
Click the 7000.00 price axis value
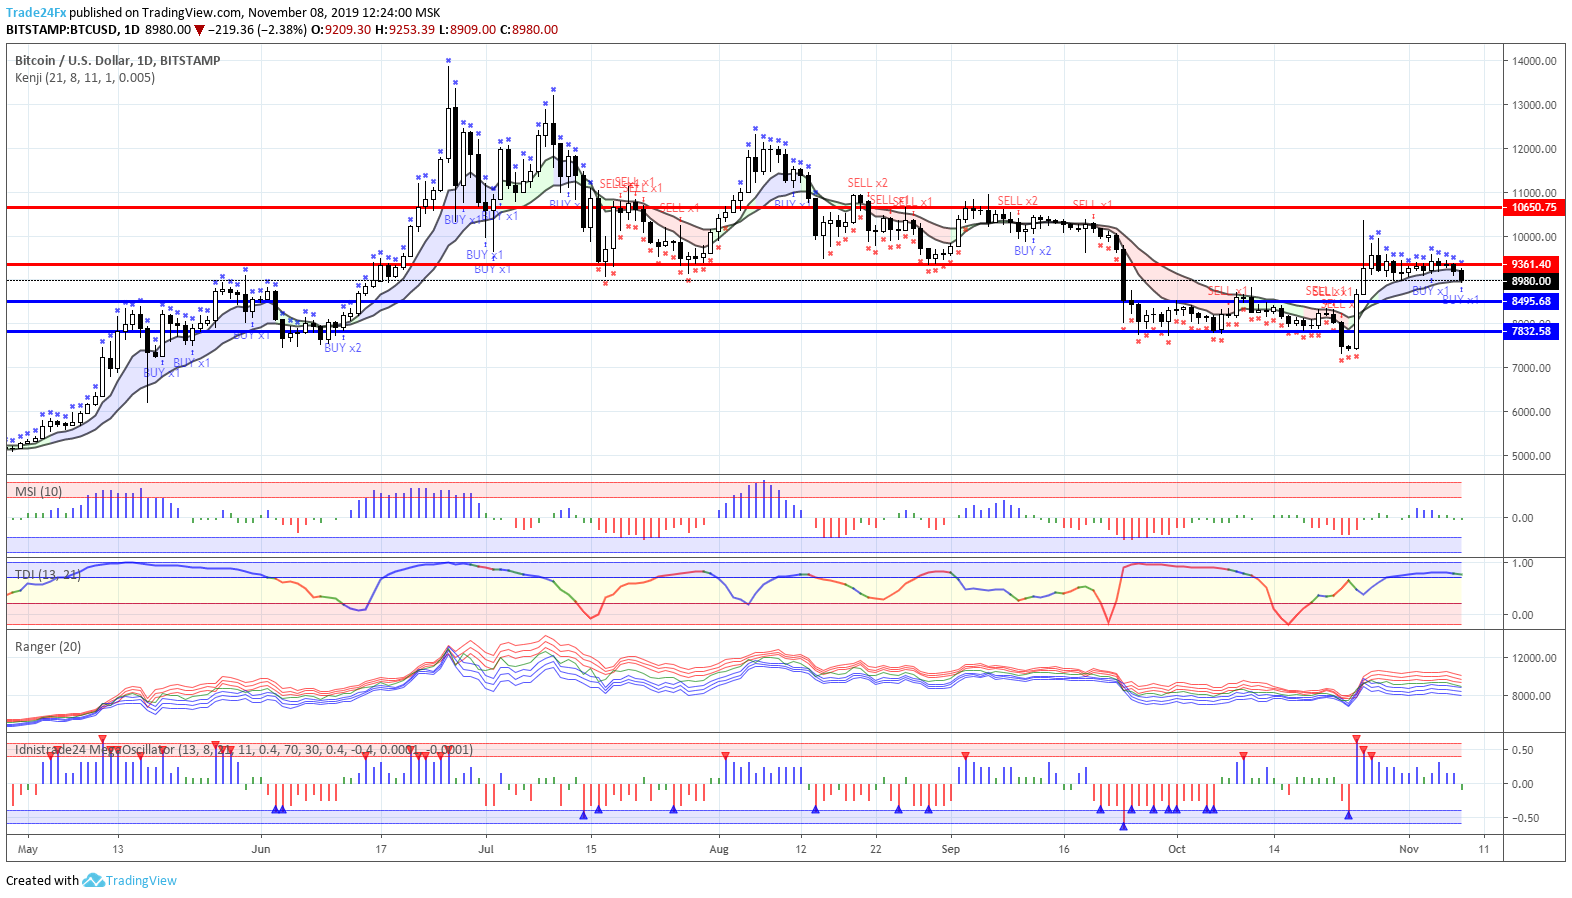pos(1531,368)
